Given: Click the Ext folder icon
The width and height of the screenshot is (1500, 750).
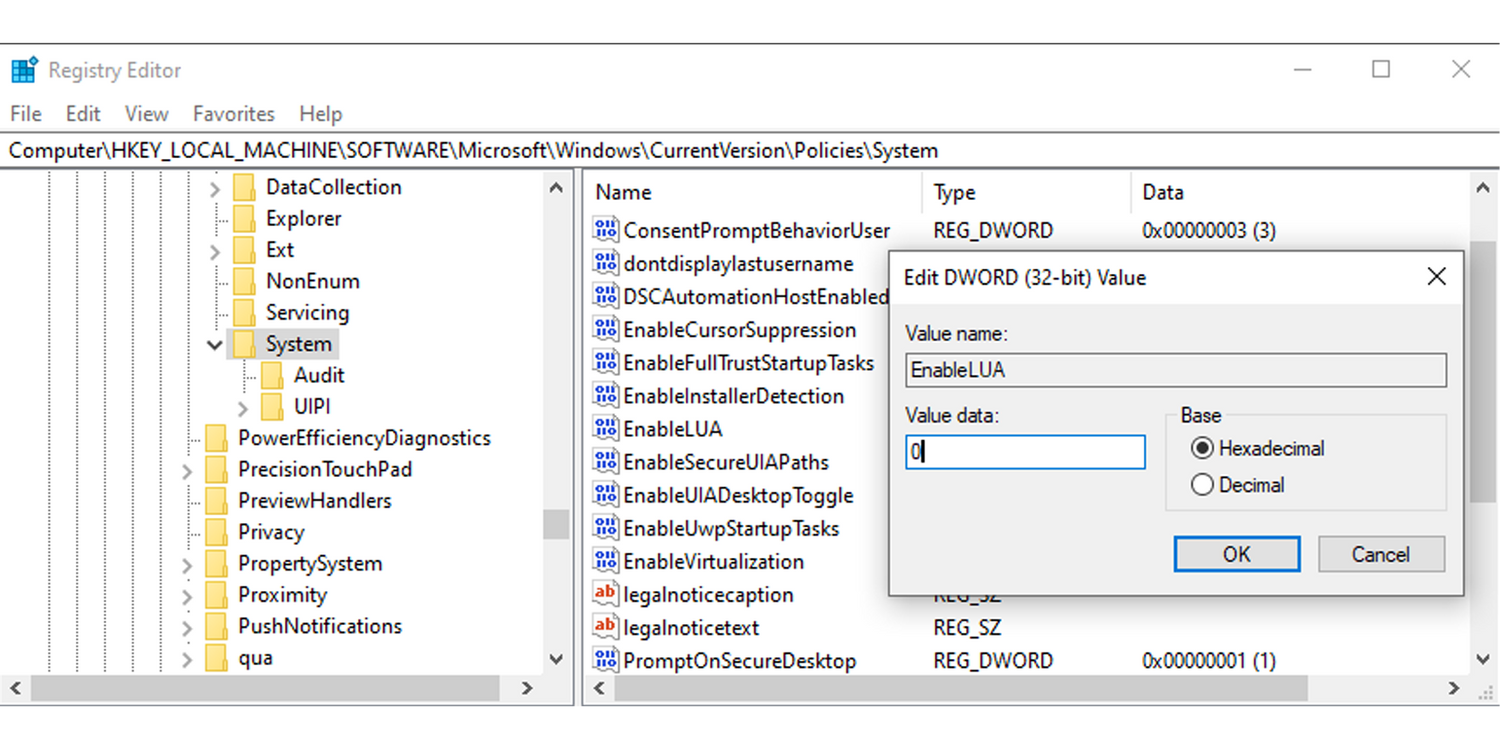Looking at the screenshot, I should pyautogui.click(x=244, y=249).
